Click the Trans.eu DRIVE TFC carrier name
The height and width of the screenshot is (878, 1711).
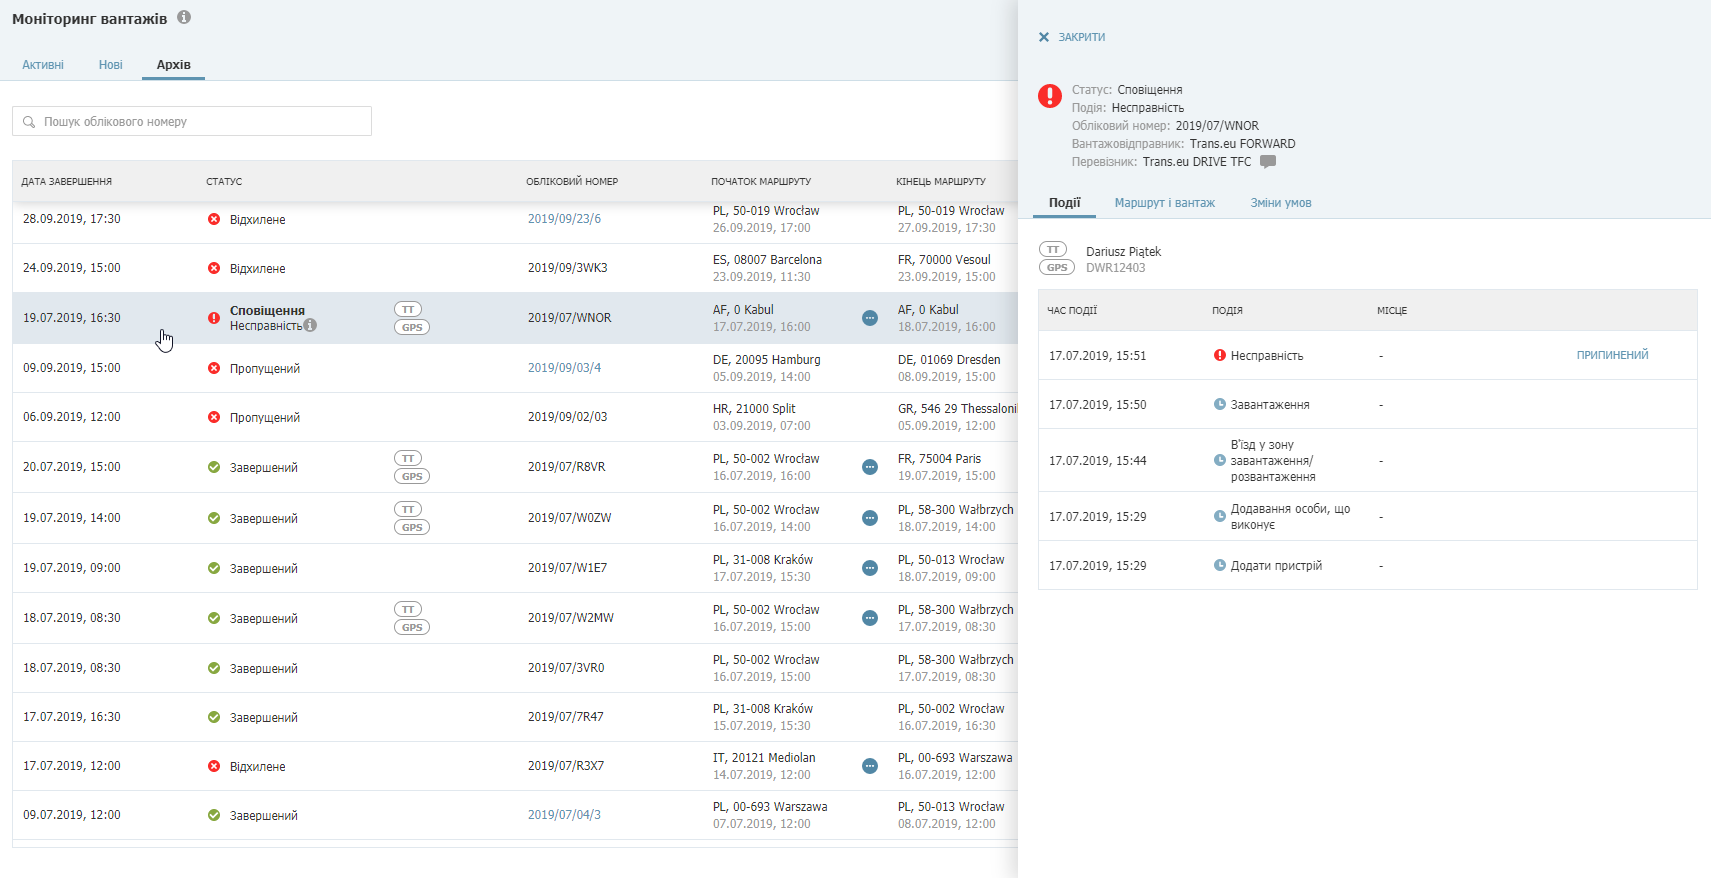coord(1197,162)
